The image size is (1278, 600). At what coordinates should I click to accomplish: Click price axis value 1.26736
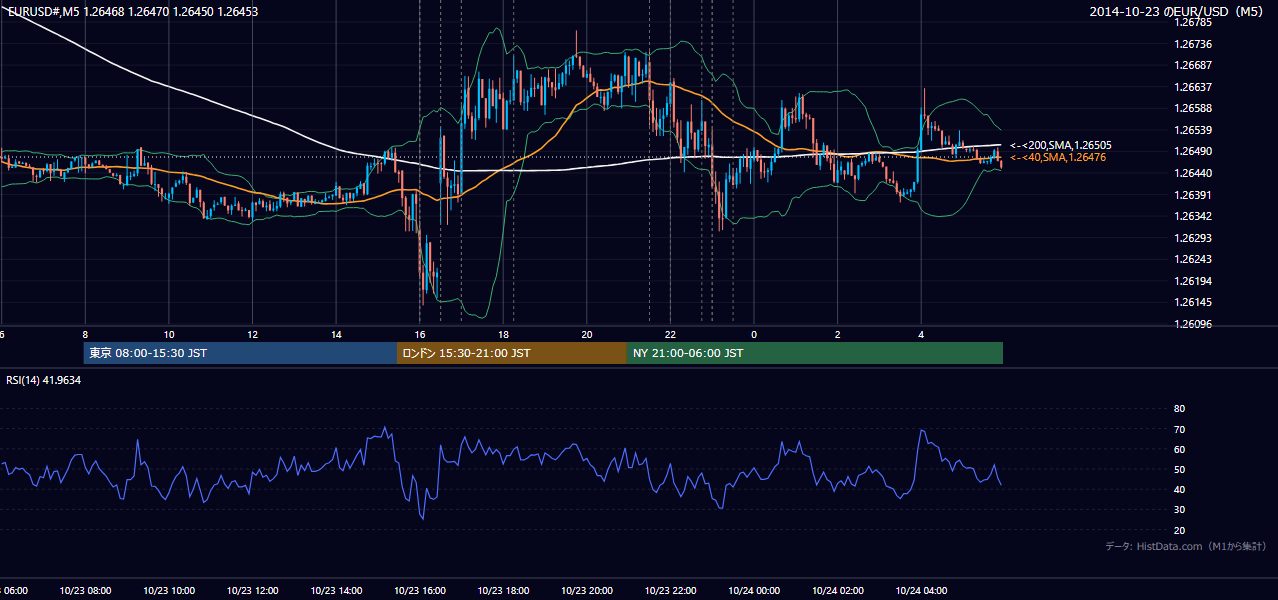pyautogui.click(x=1193, y=44)
